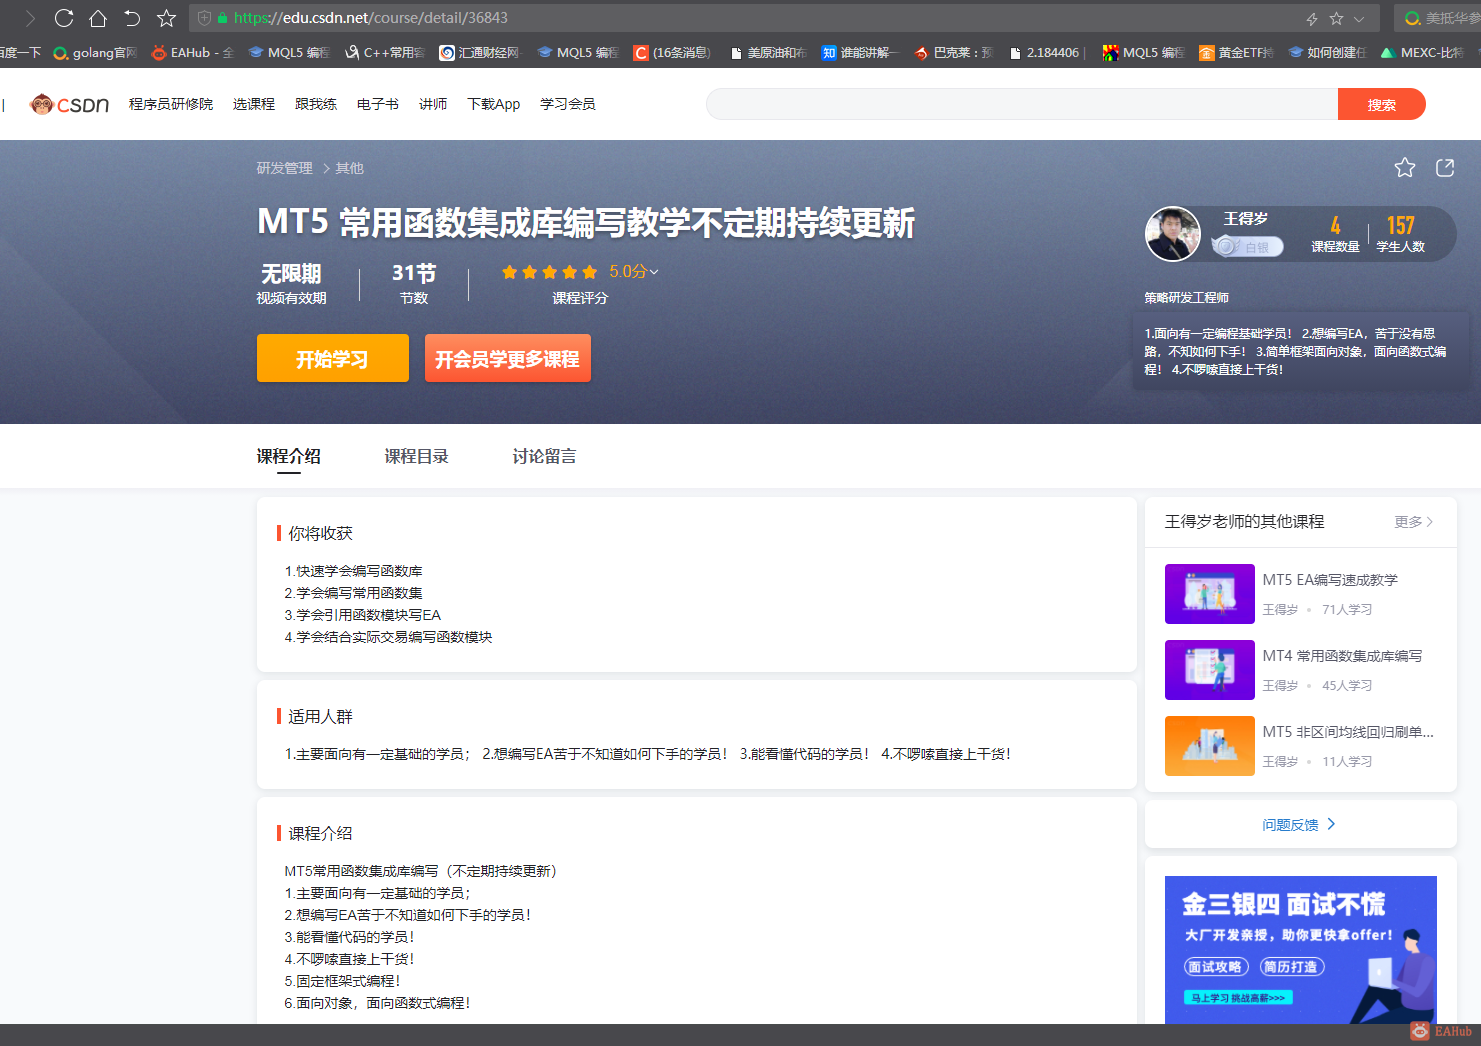Screen dimensions: 1481x1046
Task: Click the orange 开始学习 button
Action: click(x=333, y=357)
